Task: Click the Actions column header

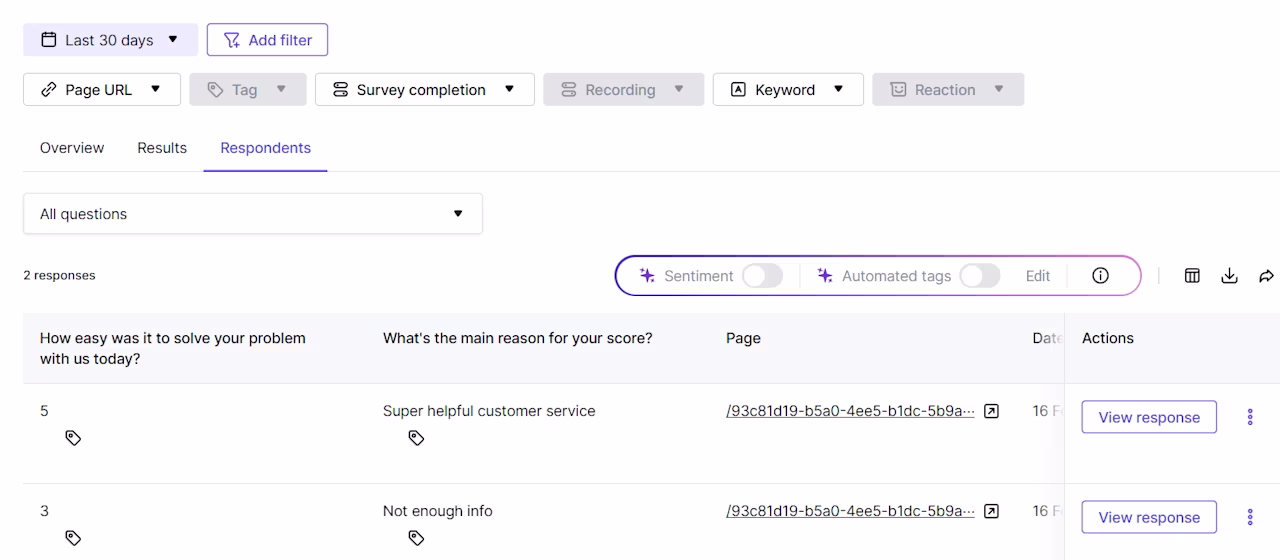Action: 1108,338
